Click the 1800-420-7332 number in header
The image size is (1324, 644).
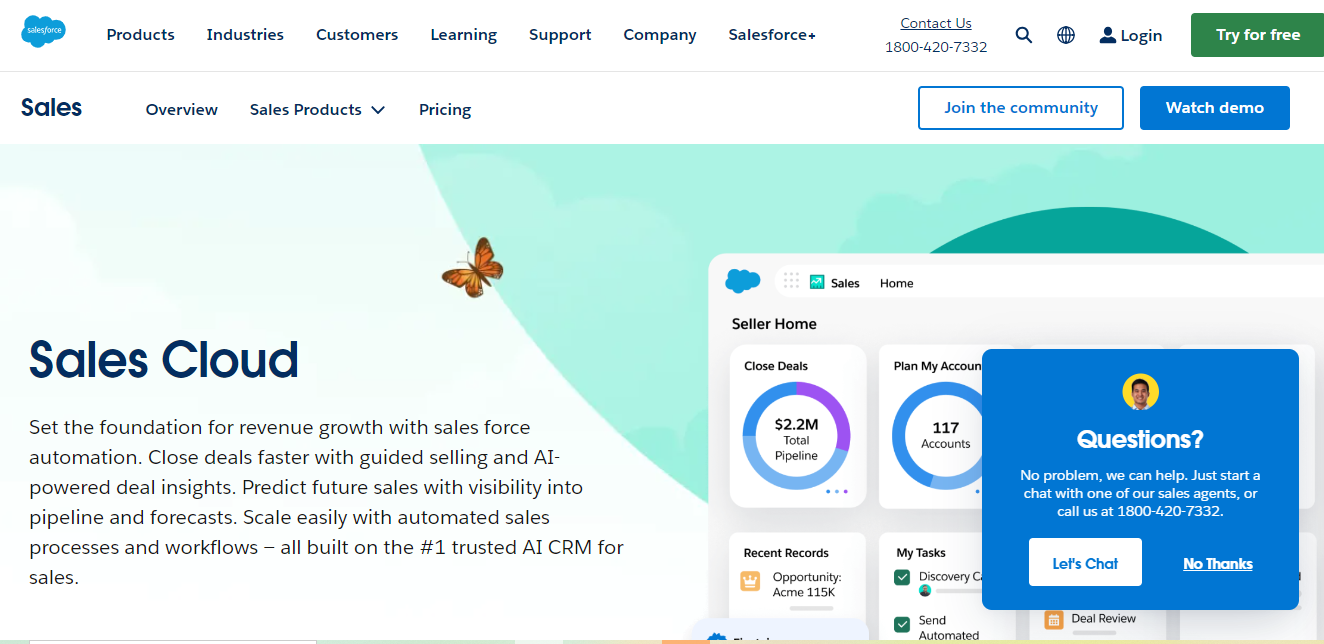936,47
